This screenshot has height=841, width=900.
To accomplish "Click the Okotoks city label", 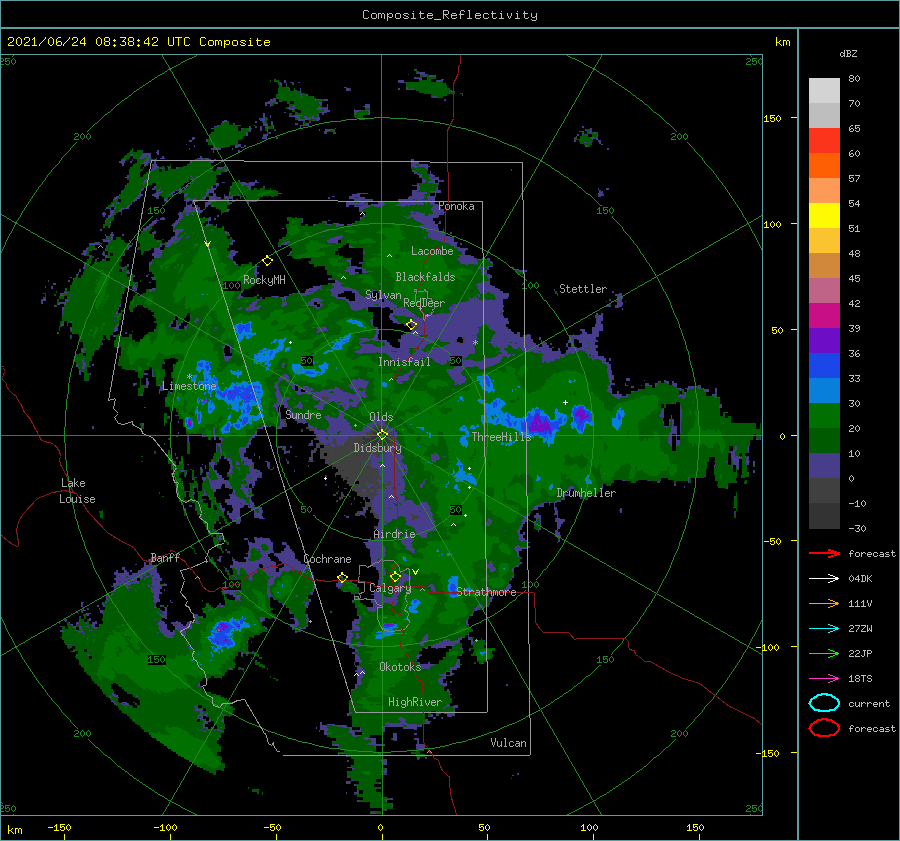I will coord(400,667).
